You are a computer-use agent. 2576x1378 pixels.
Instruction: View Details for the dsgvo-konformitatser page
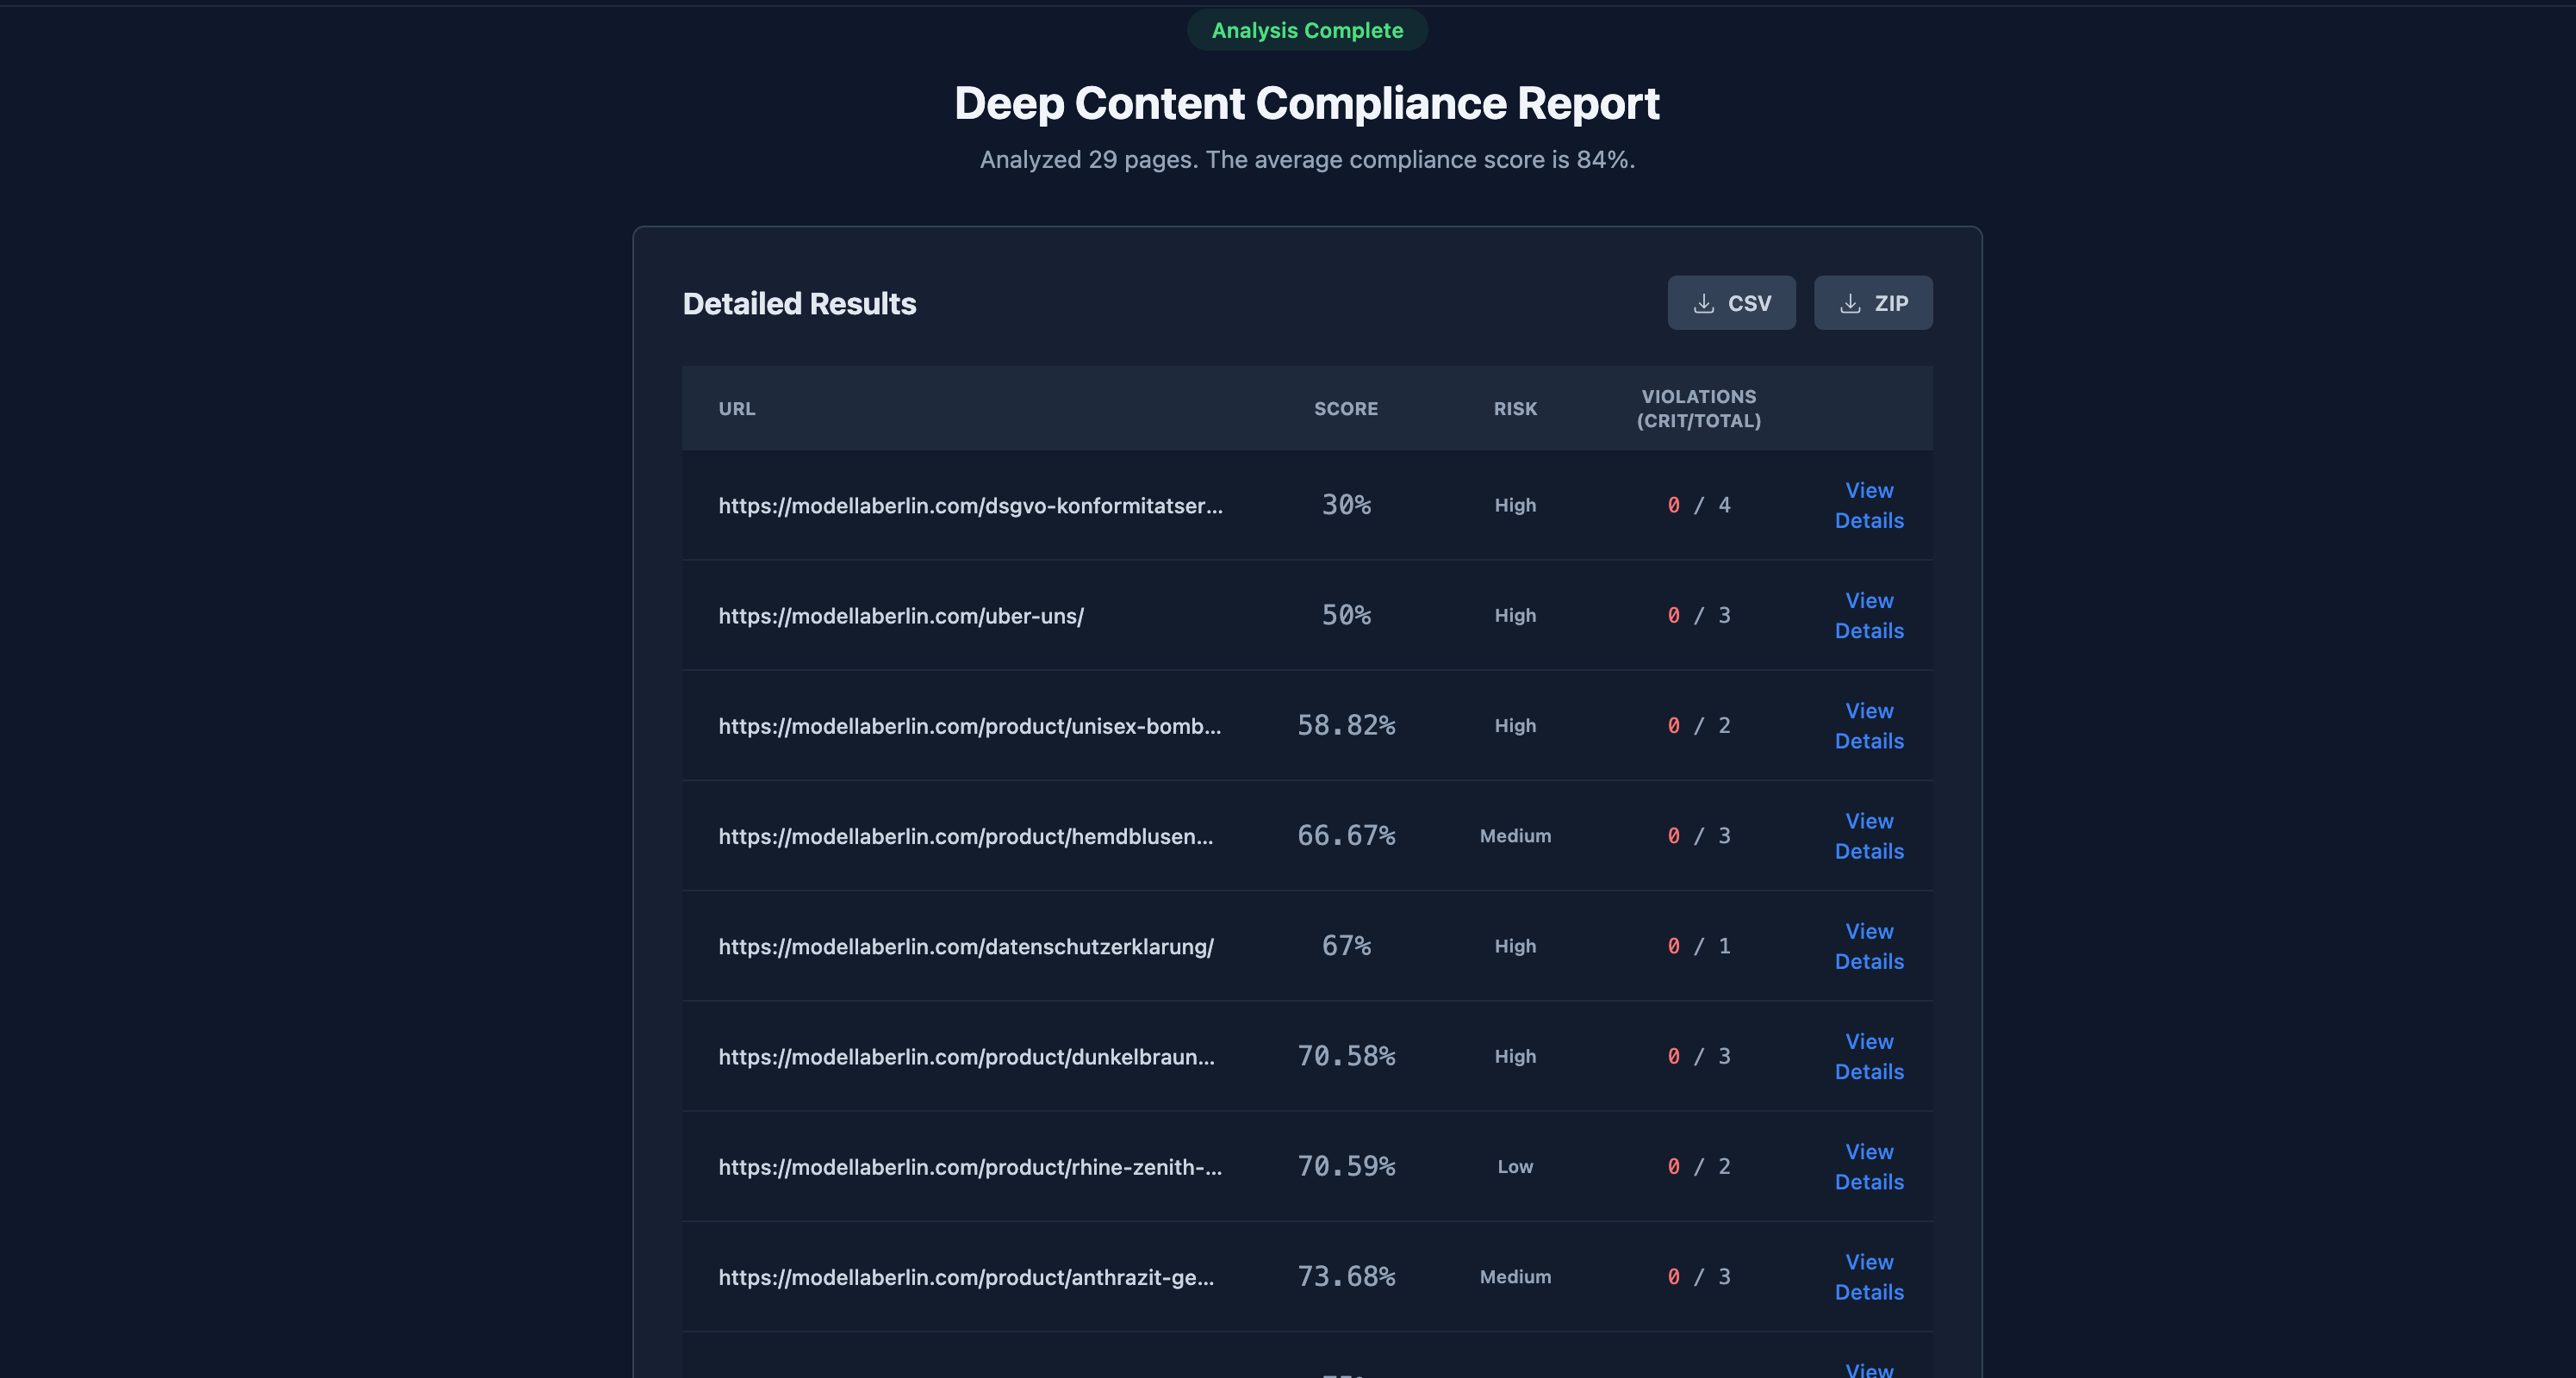tap(1868, 505)
